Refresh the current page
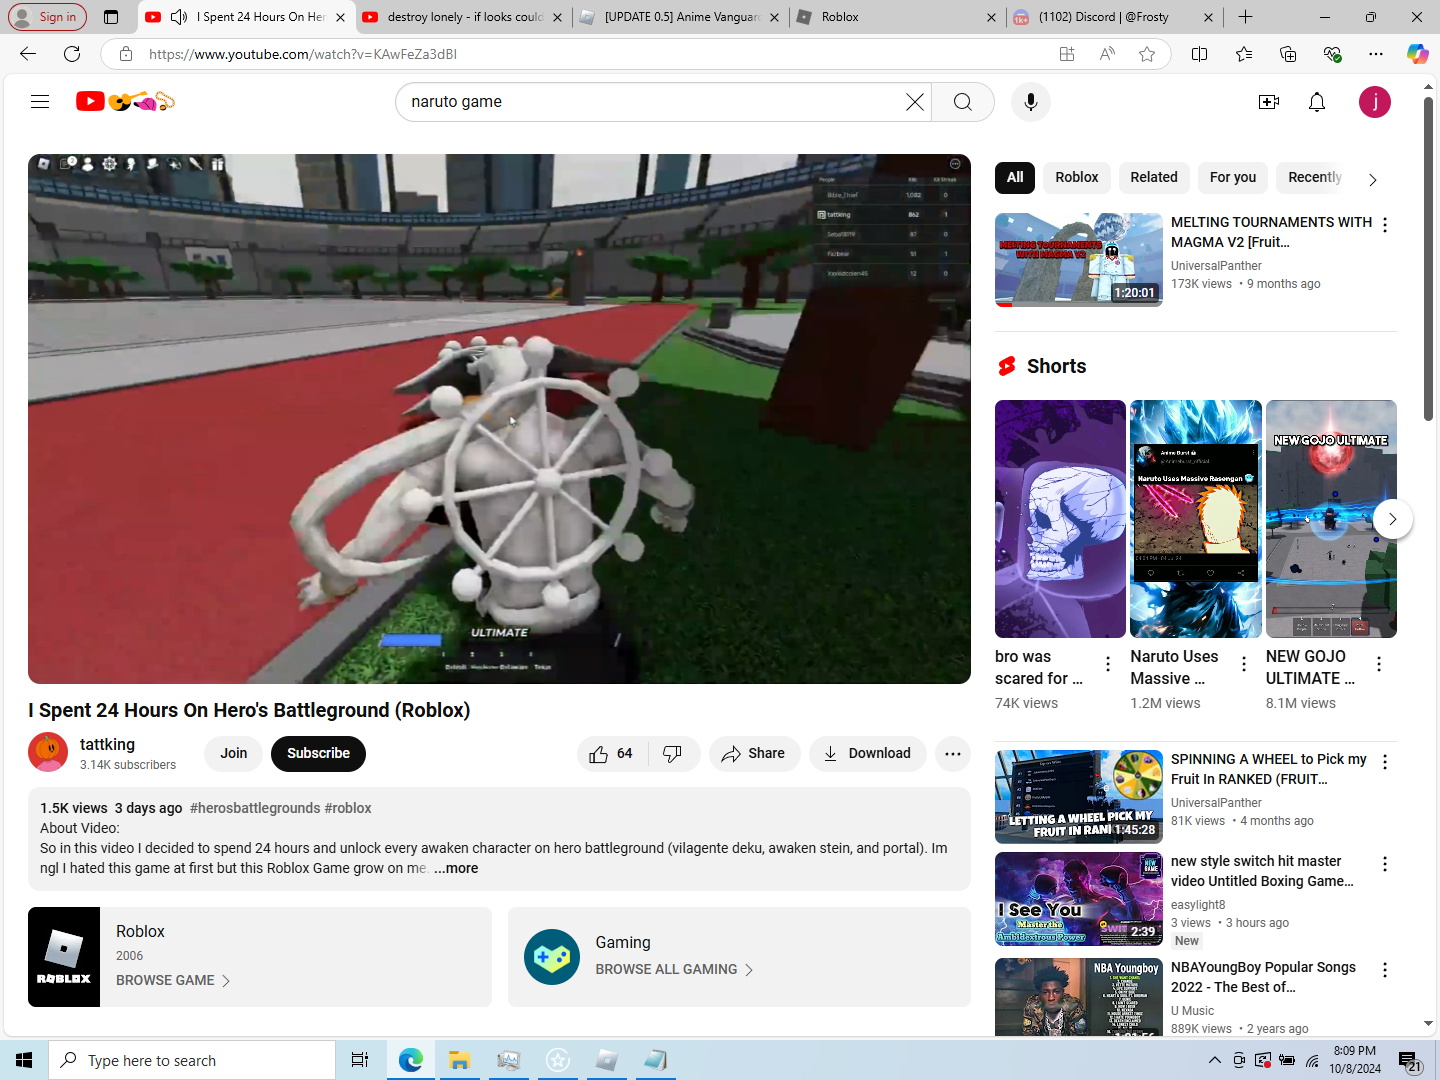Viewport: 1440px width, 1080px height. click(x=72, y=54)
